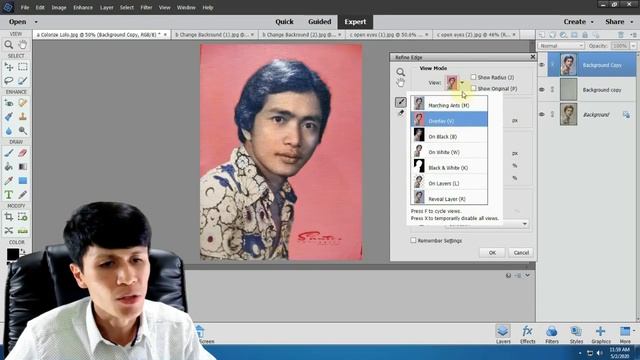The height and width of the screenshot is (360, 640).
Task: Select the Blur tool
Action: [x=9, y=131]
